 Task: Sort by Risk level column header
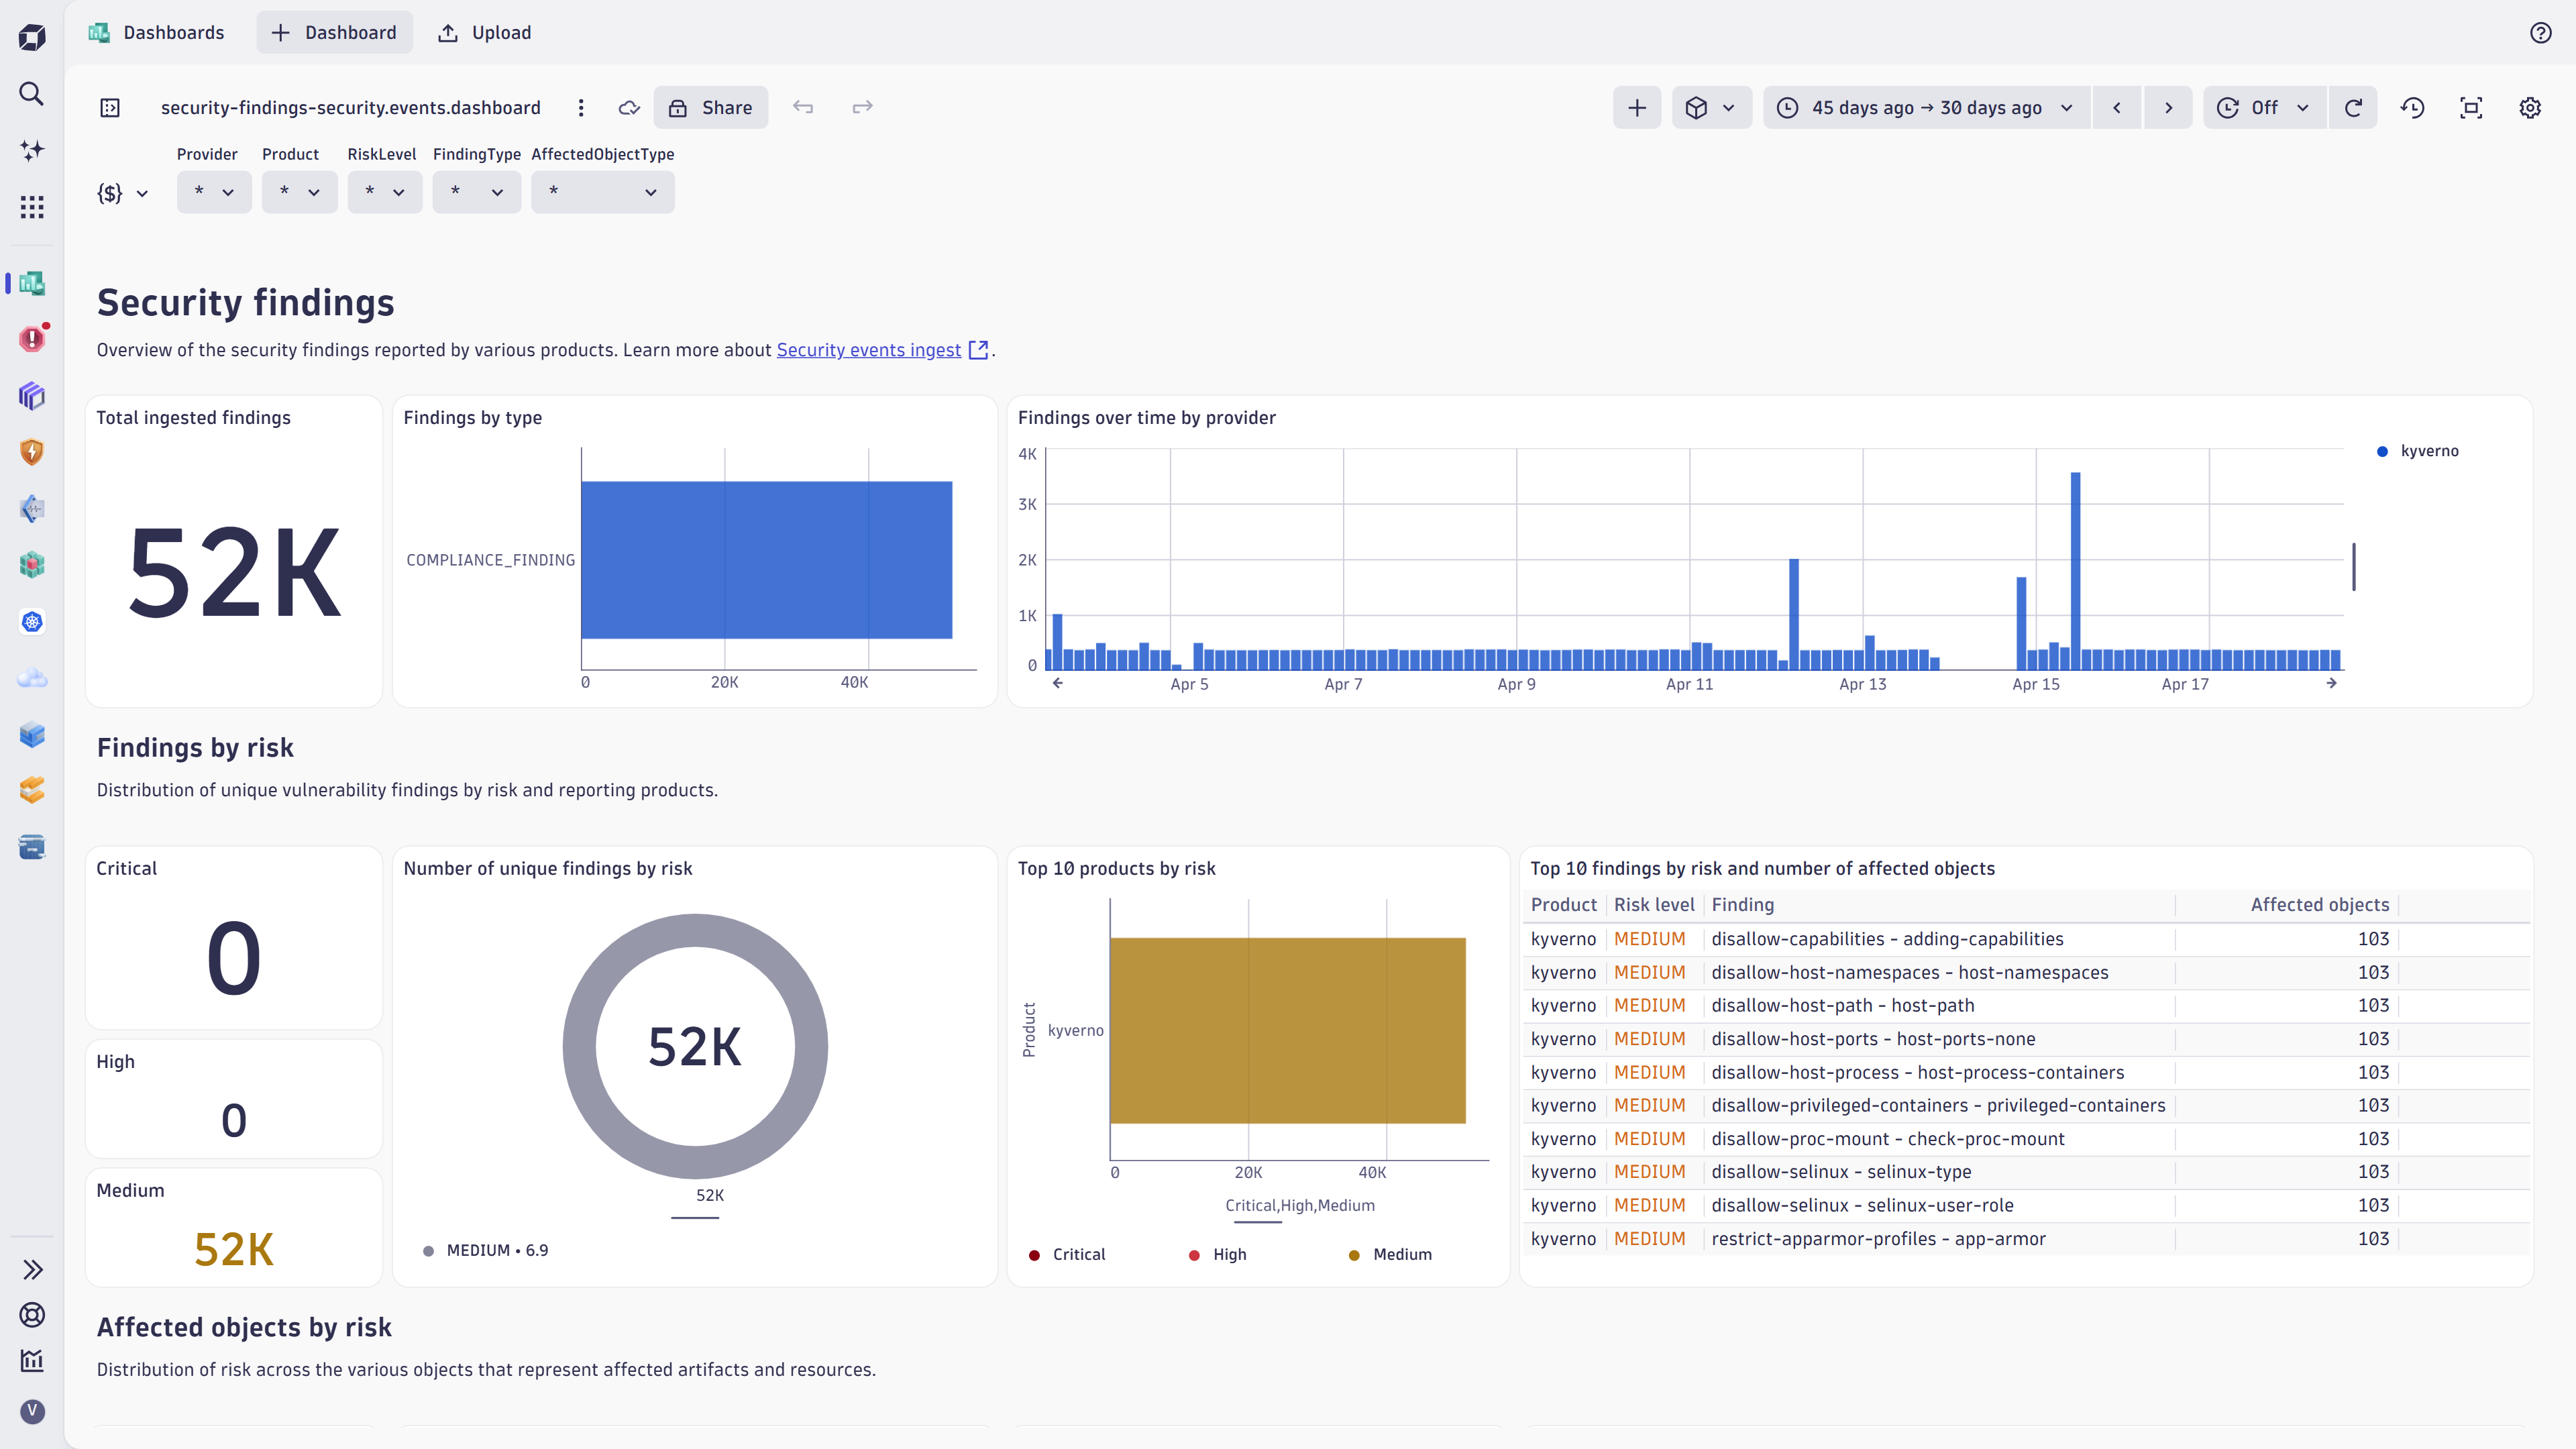pyautogui.click(x=1654, y=905)
